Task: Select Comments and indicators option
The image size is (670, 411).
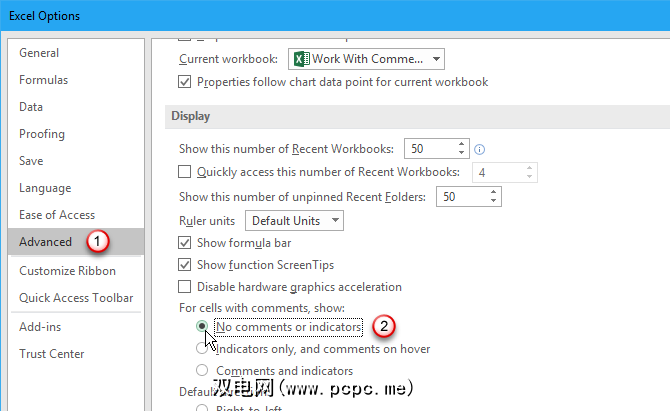Action: [203, 371]
